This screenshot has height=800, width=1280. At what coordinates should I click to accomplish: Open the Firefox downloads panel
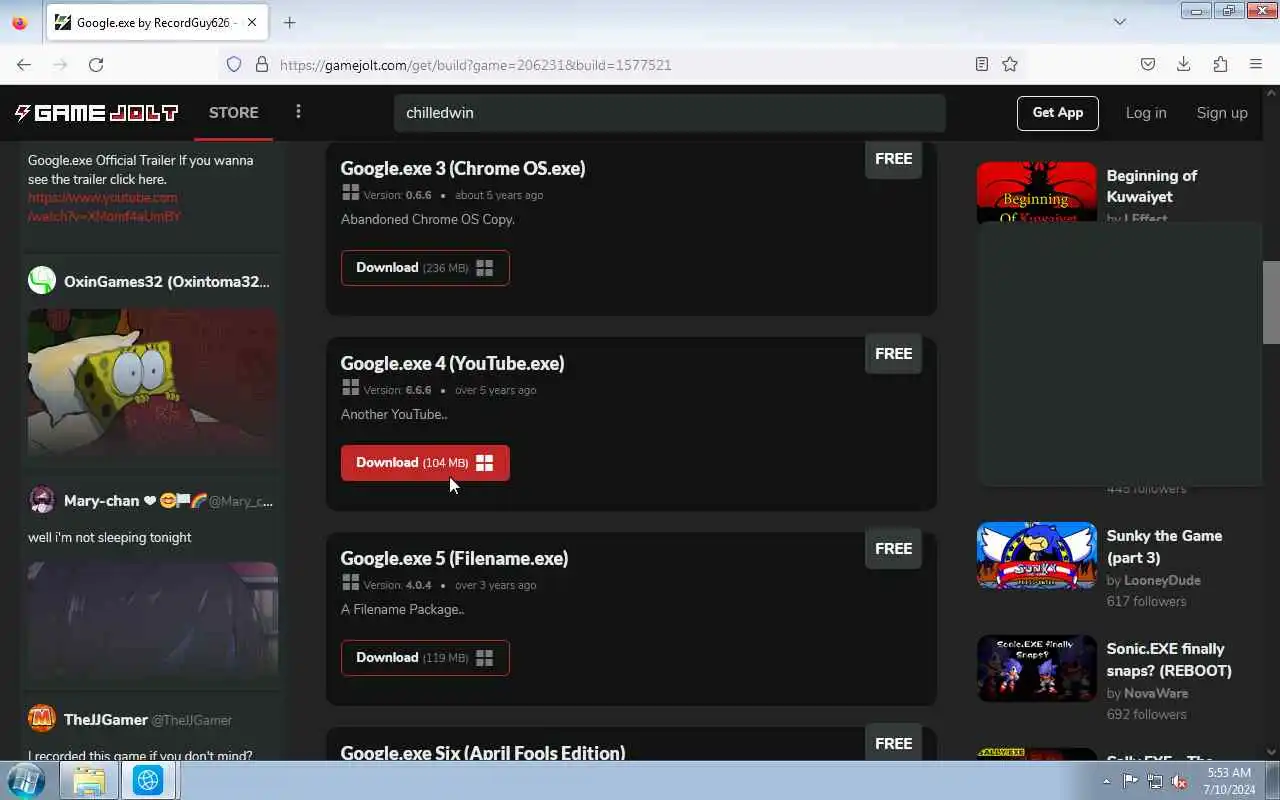1183,64
